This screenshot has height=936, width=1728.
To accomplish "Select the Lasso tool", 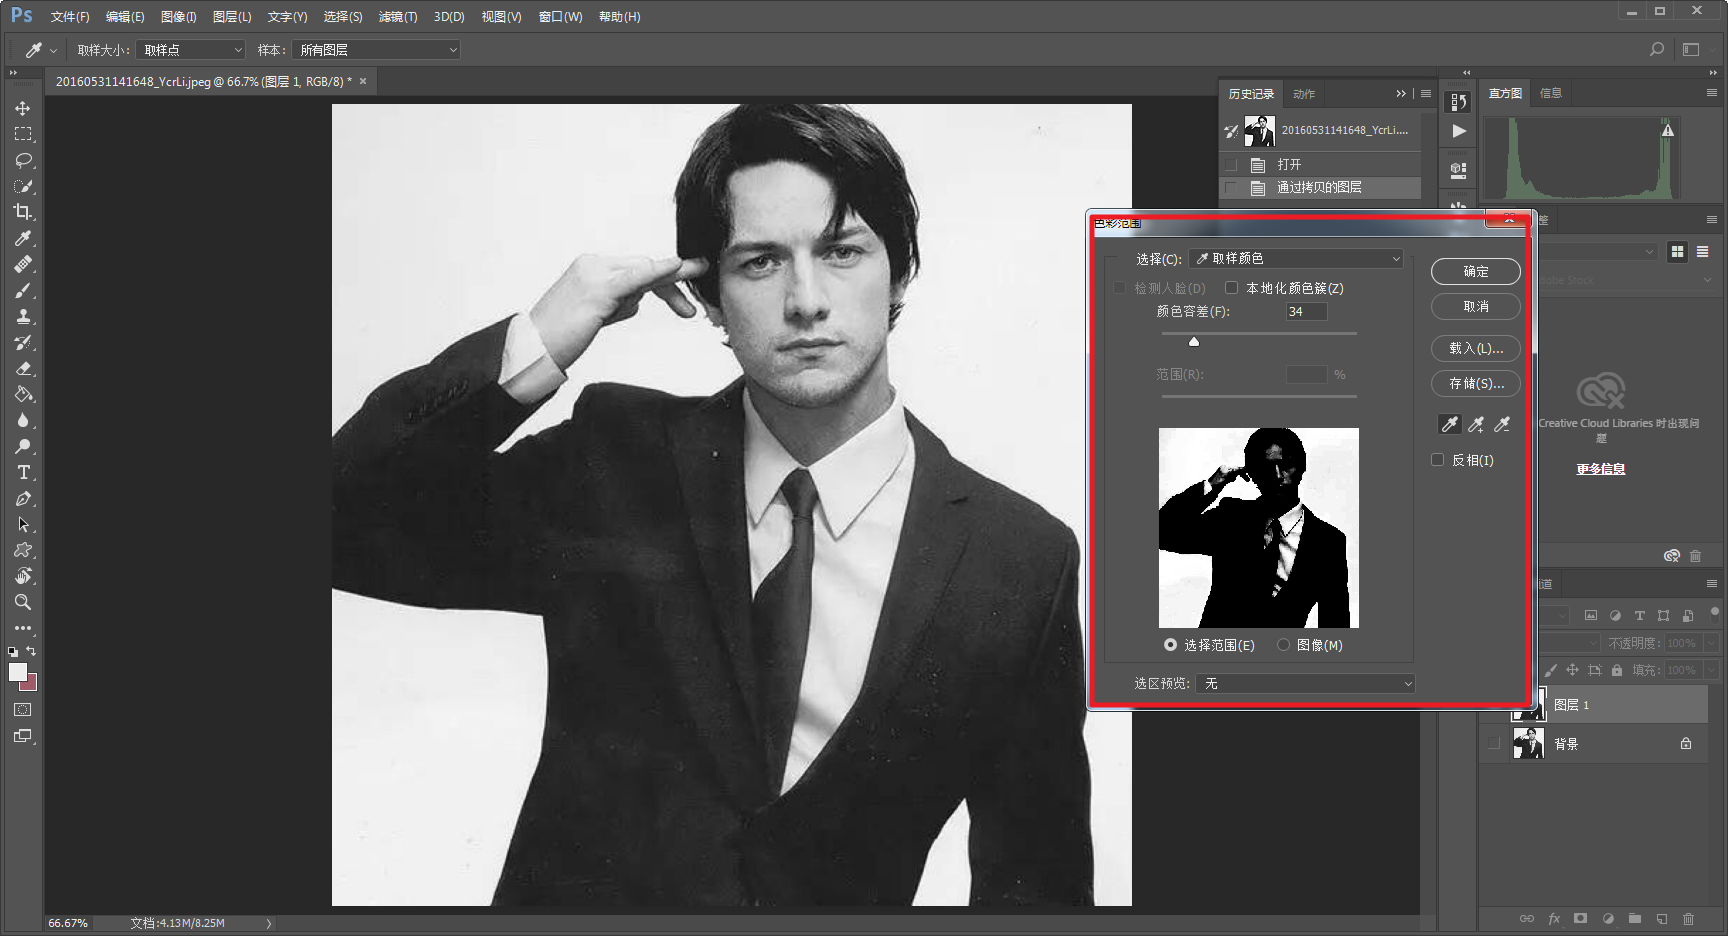I will click(22, 160).
